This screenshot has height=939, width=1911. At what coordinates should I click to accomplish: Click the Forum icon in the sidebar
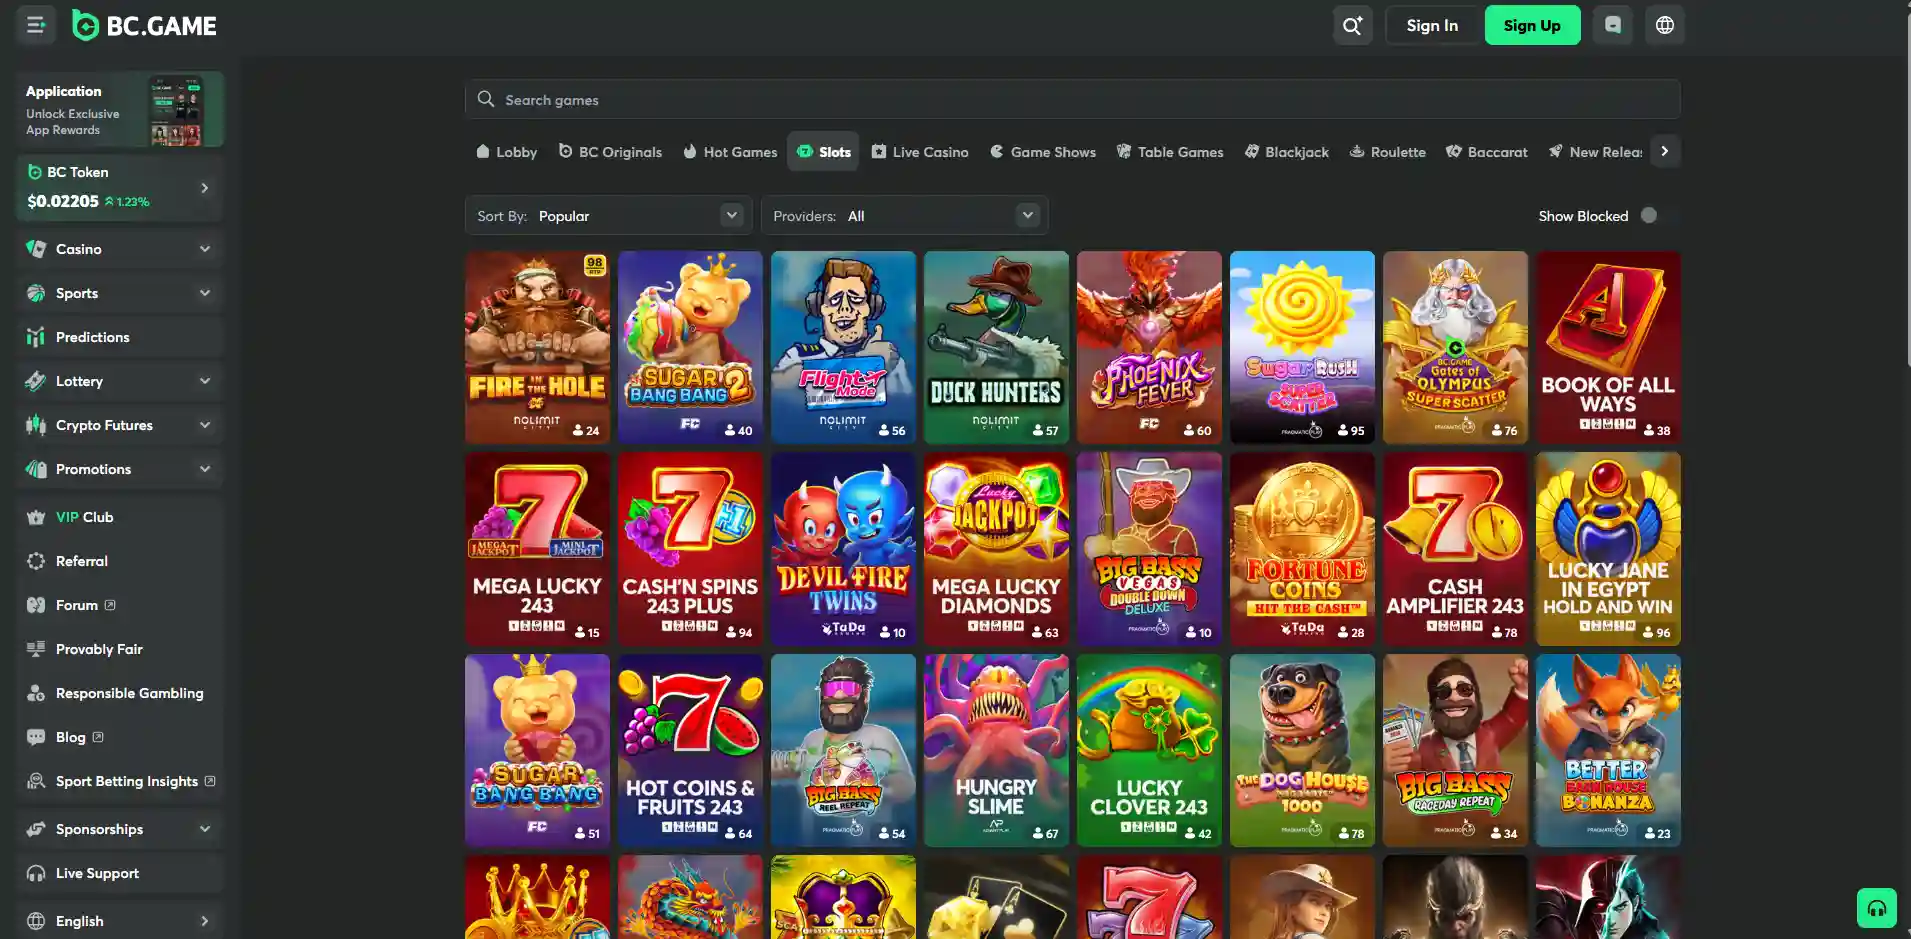point(36,605)
